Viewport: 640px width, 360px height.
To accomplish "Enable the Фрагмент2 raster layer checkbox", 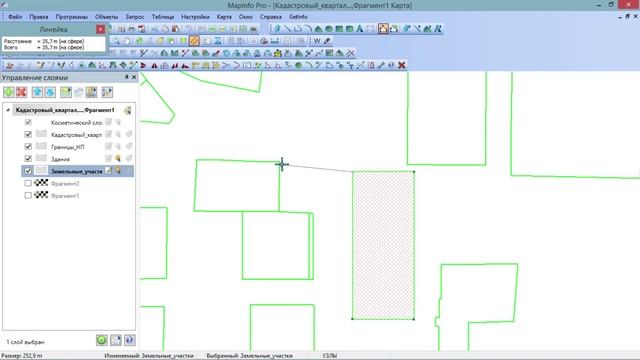I will click(28, 183).
